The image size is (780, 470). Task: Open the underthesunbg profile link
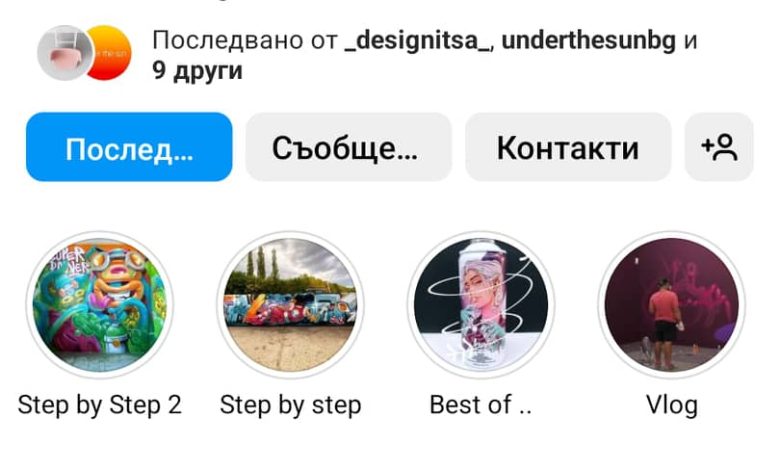coord(588,40)
